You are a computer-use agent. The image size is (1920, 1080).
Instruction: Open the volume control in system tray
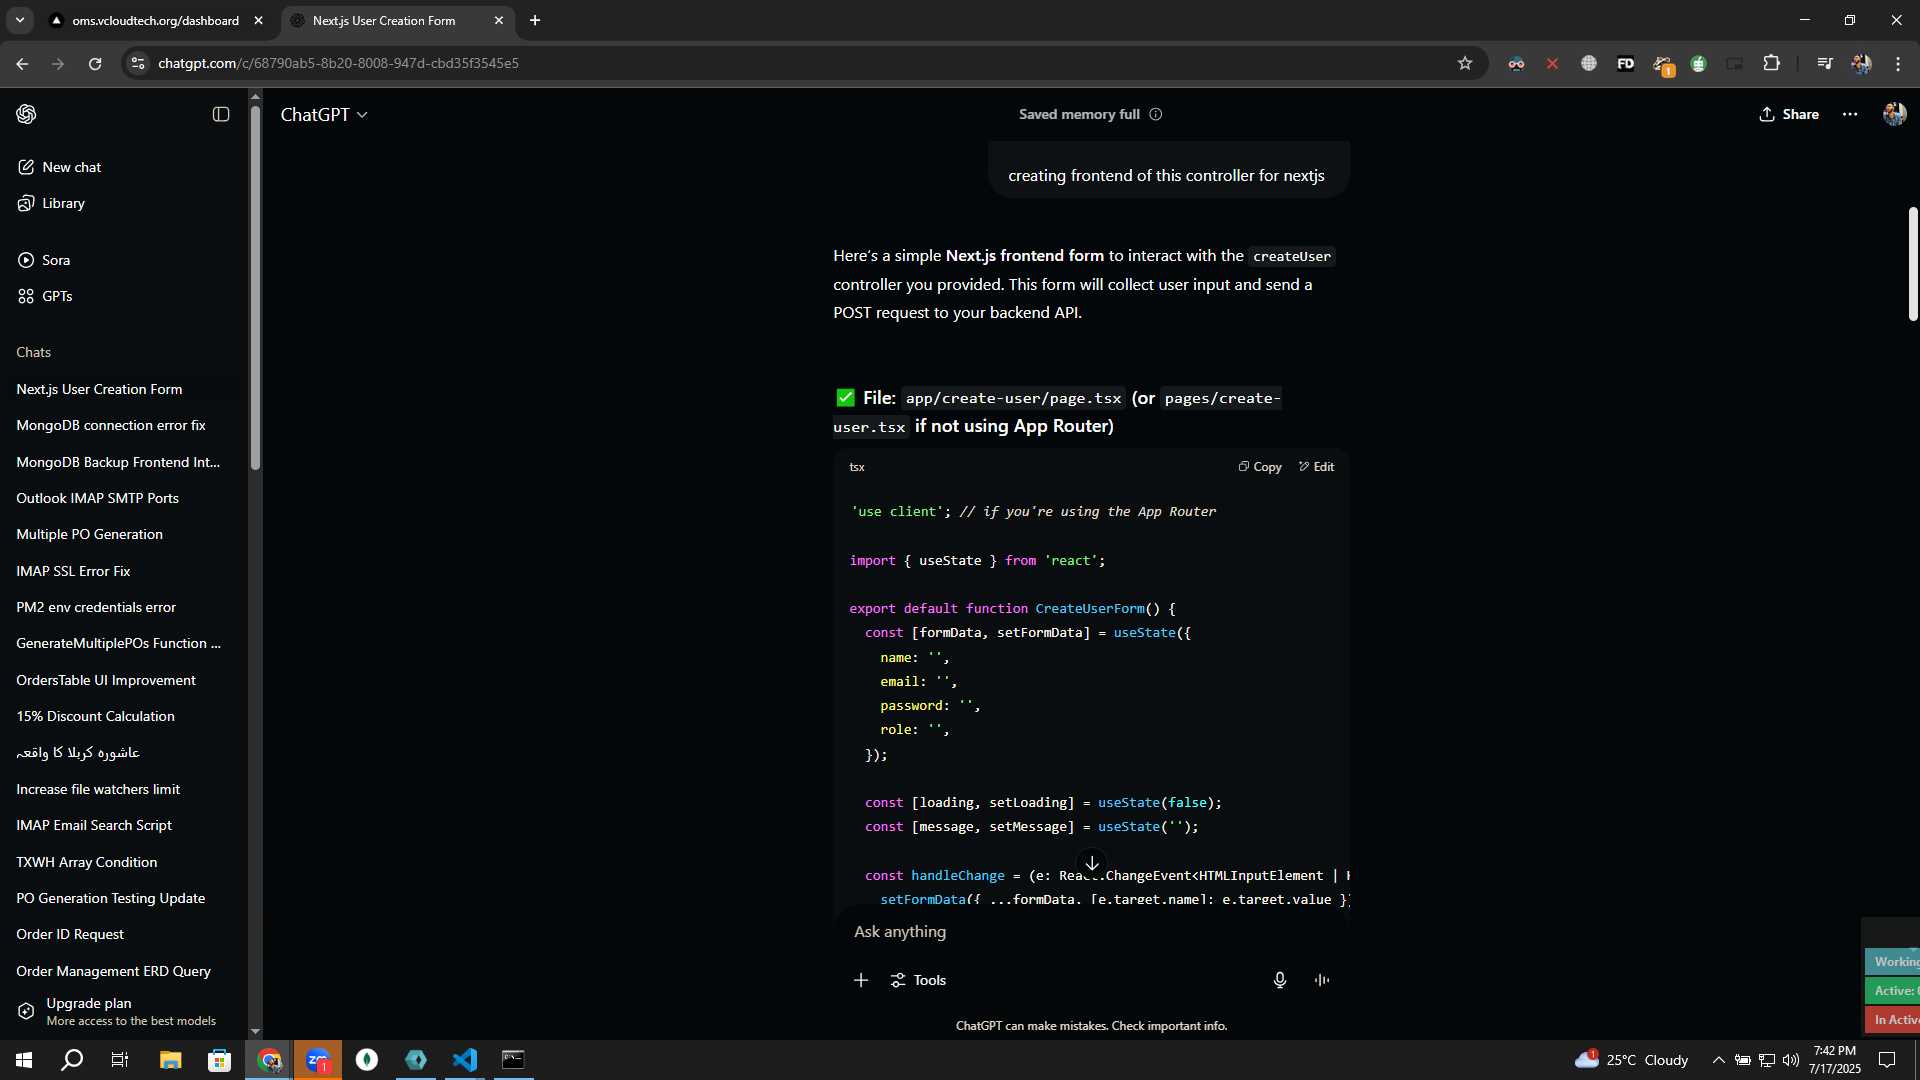click(1791, 1060)
